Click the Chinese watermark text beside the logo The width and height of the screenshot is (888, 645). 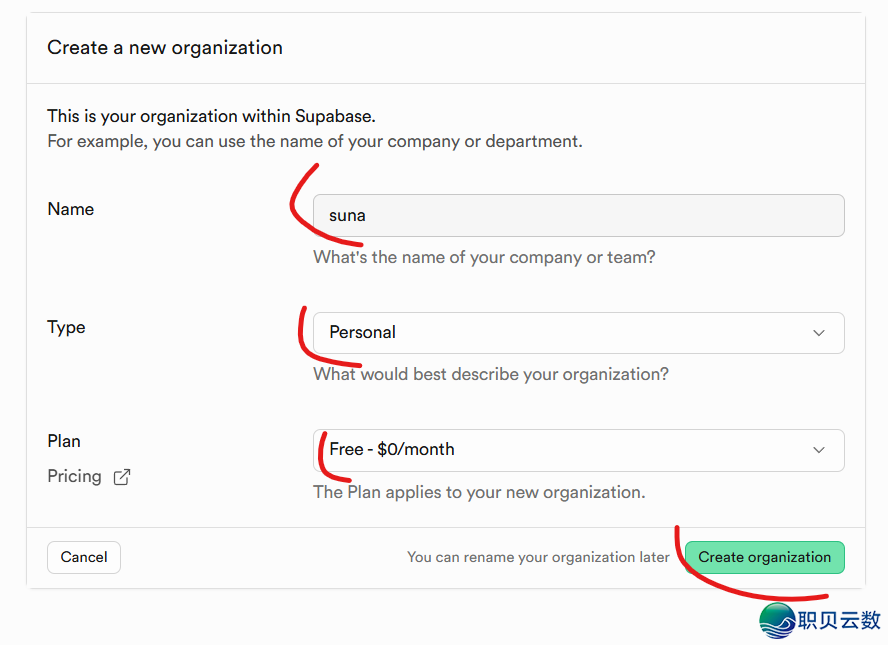pos(839,621)
